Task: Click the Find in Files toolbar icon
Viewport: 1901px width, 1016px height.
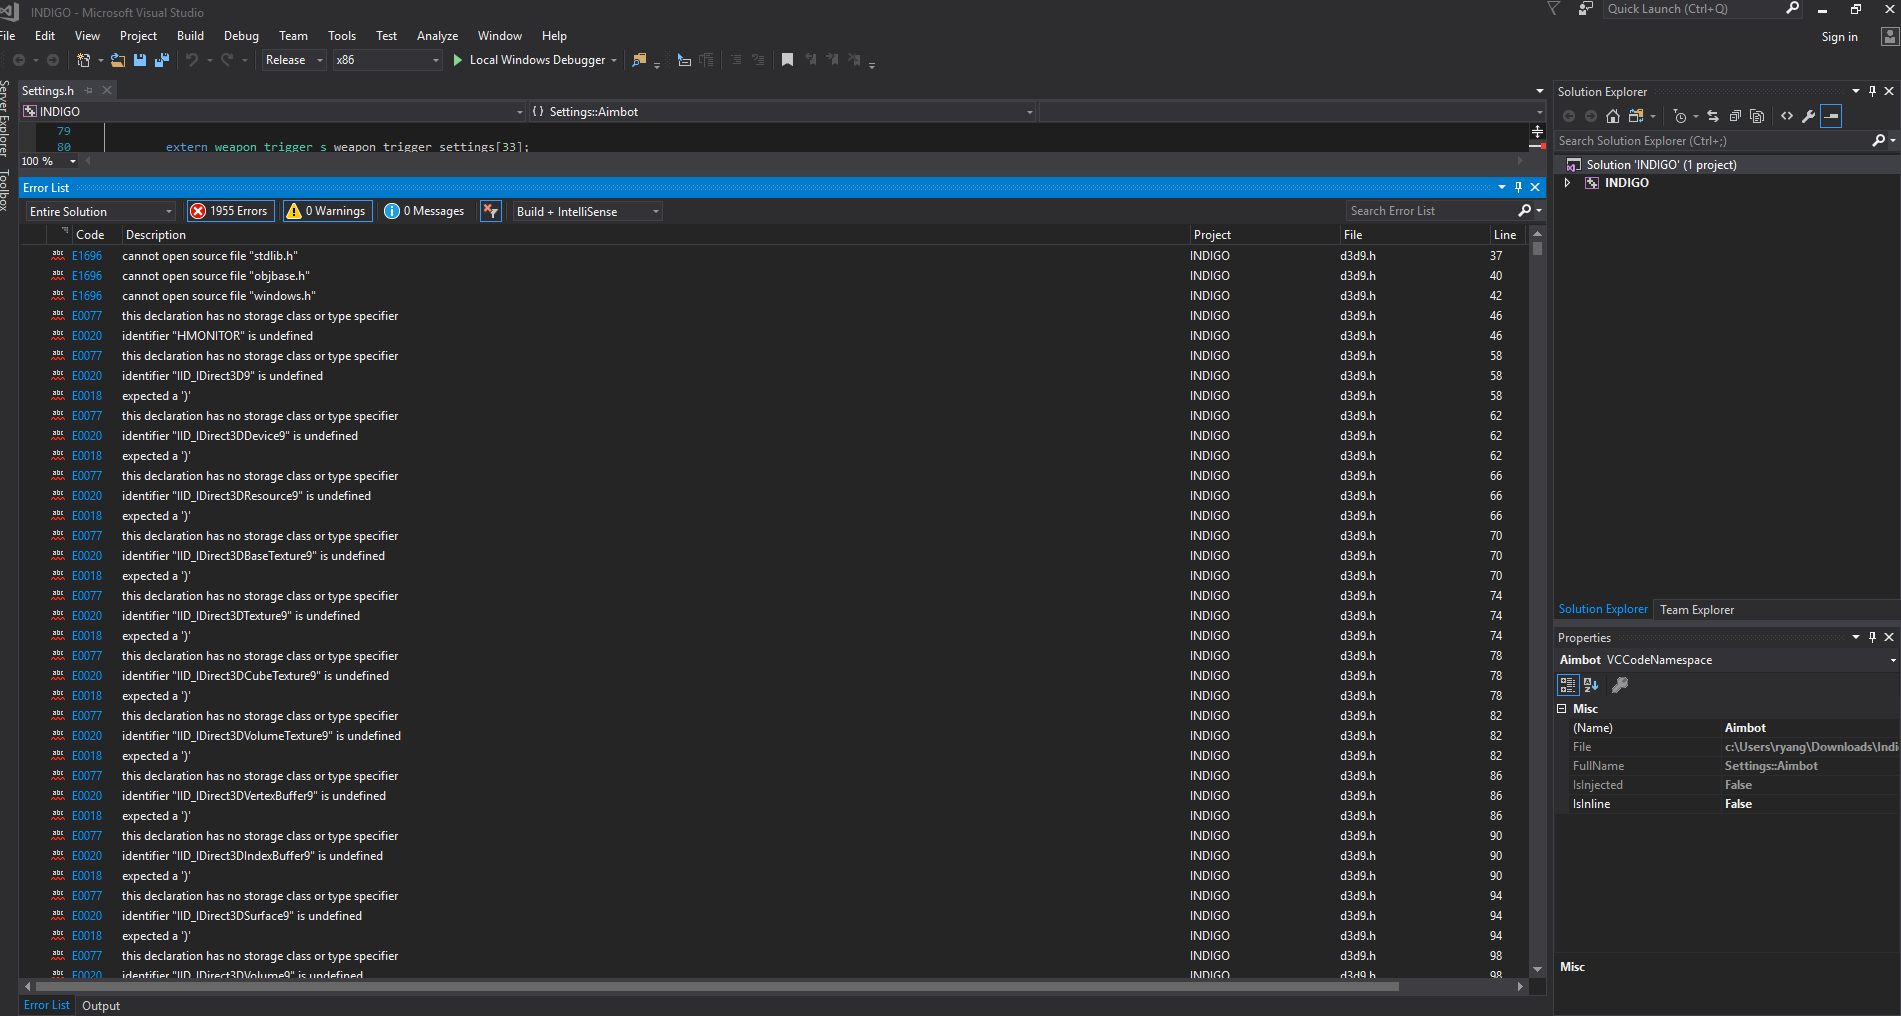Action: [639, 60]
